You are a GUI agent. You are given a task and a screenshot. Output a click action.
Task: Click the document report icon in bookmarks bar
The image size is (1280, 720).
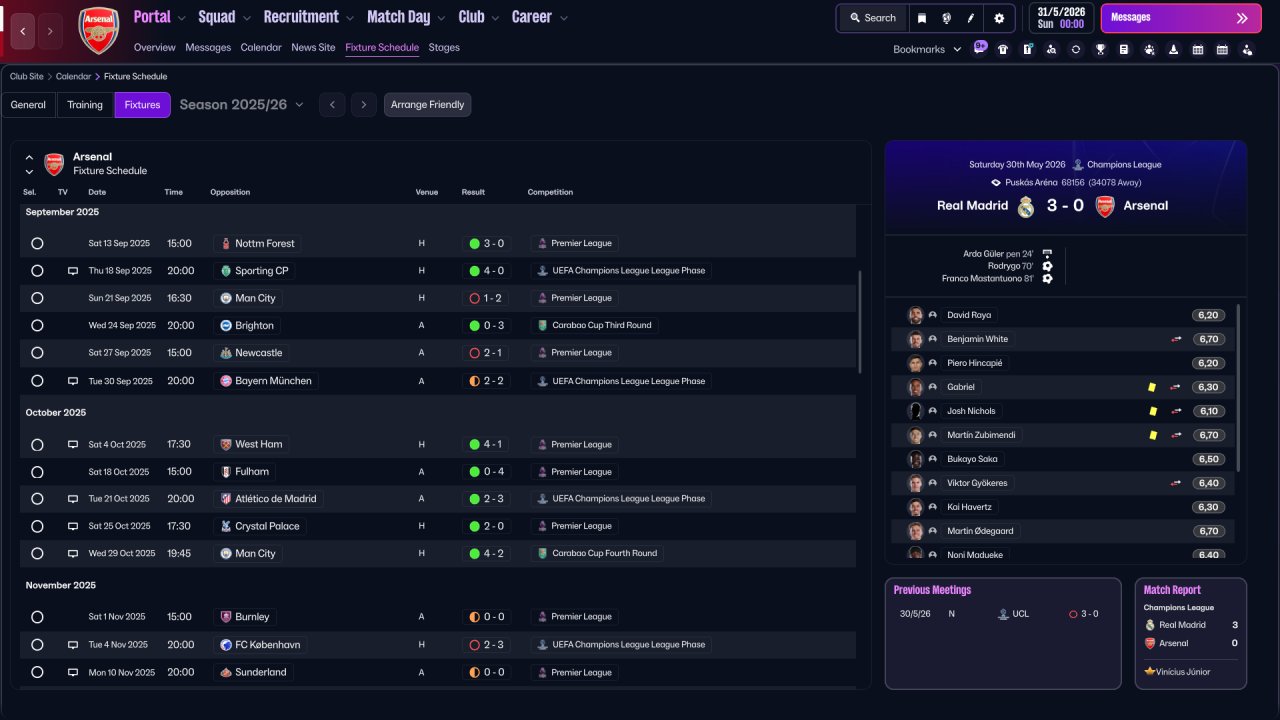point(1124,49)
